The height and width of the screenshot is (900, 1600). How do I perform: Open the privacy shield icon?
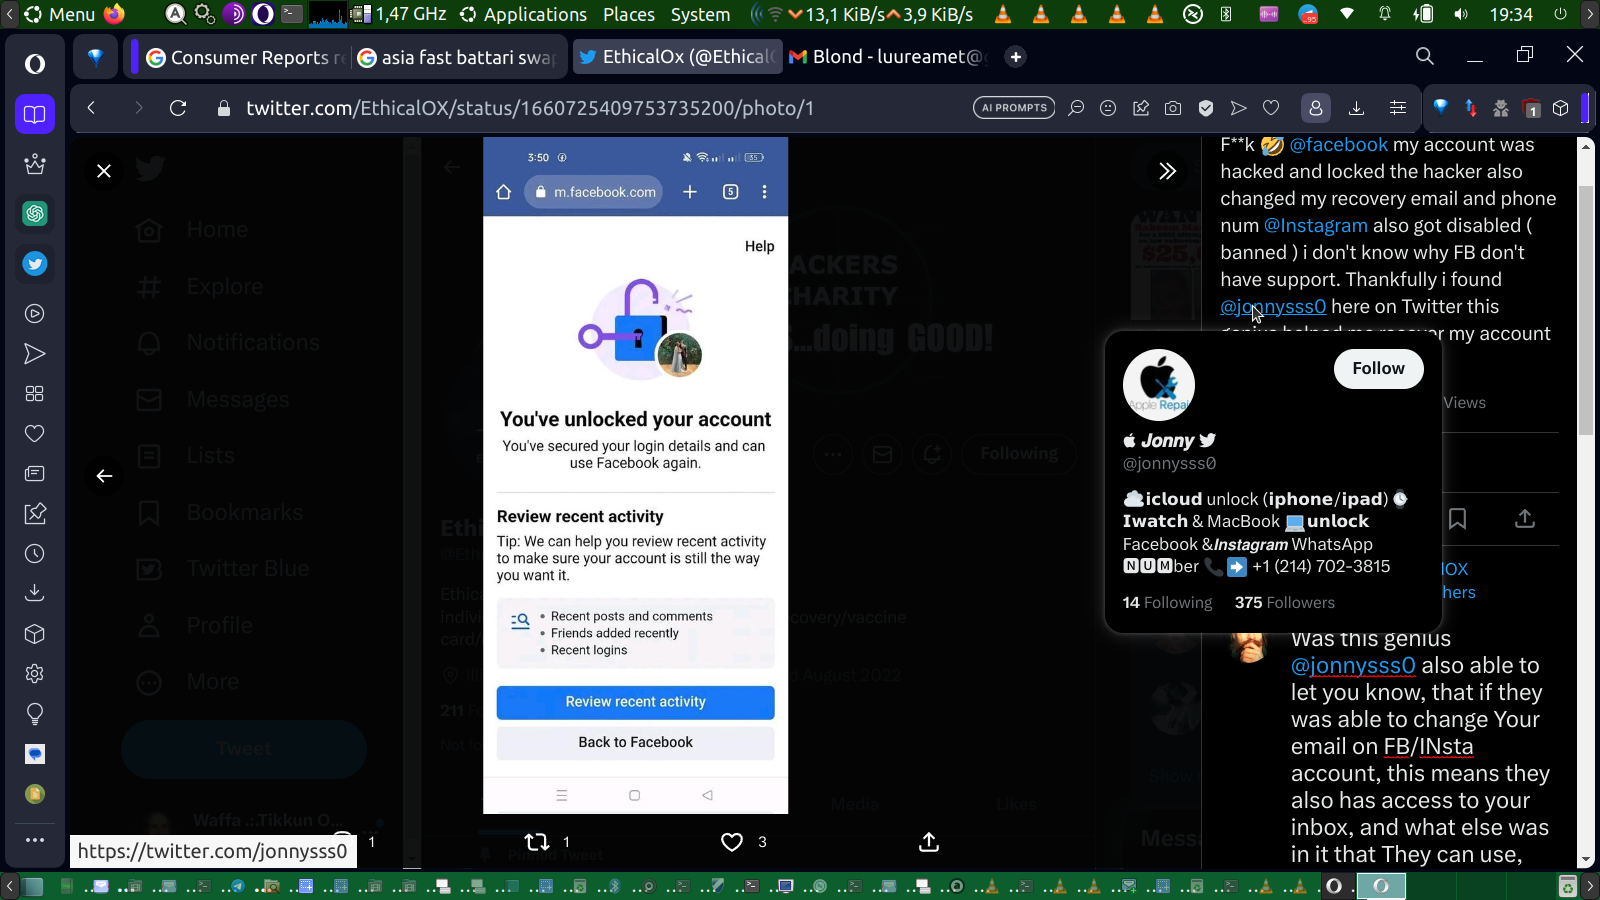[1206, 108]
